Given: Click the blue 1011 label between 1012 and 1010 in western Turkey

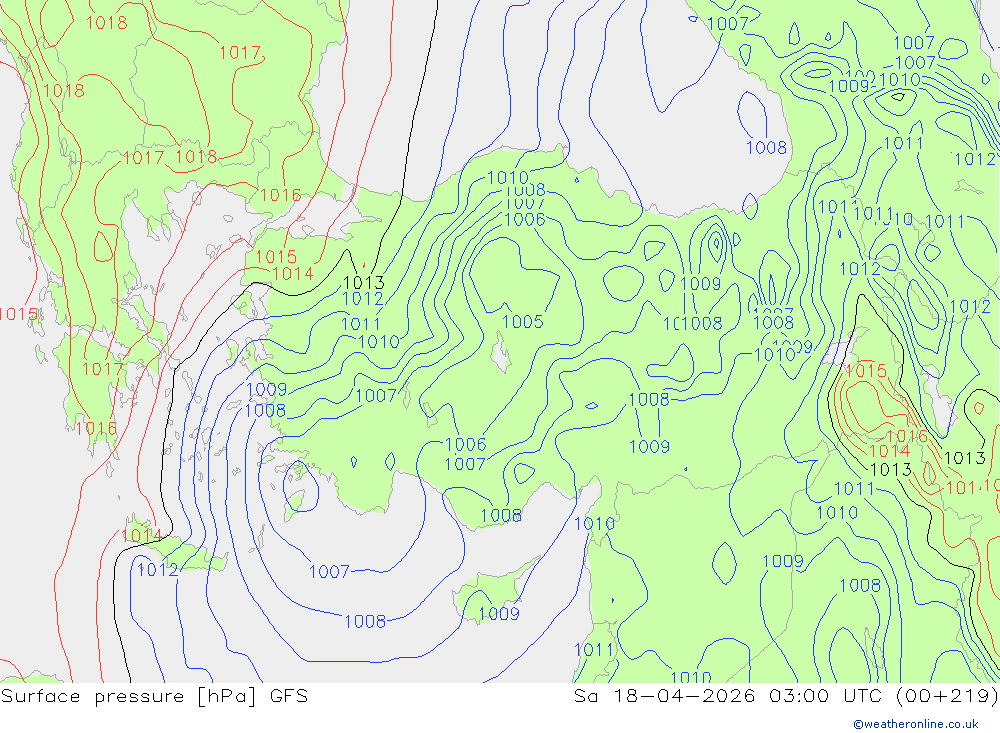Looking at the screenshot, I should [x=361, y=324].
